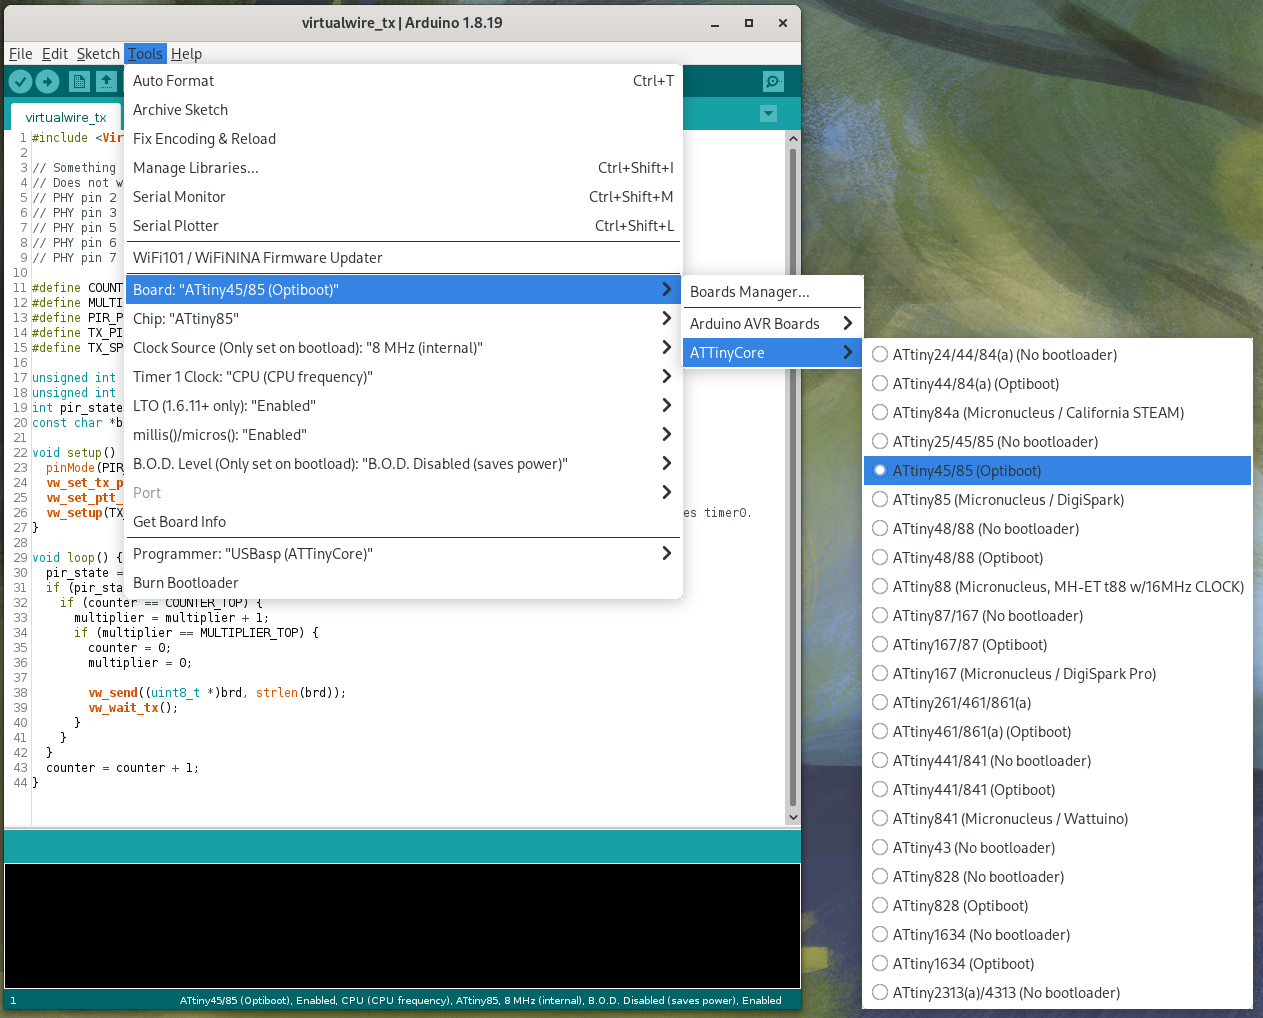This screenshot has width=1263, height=1018.
Task: Select ATtiny87/167 (No bootloader) board
Action: [x=1057, y=616]
